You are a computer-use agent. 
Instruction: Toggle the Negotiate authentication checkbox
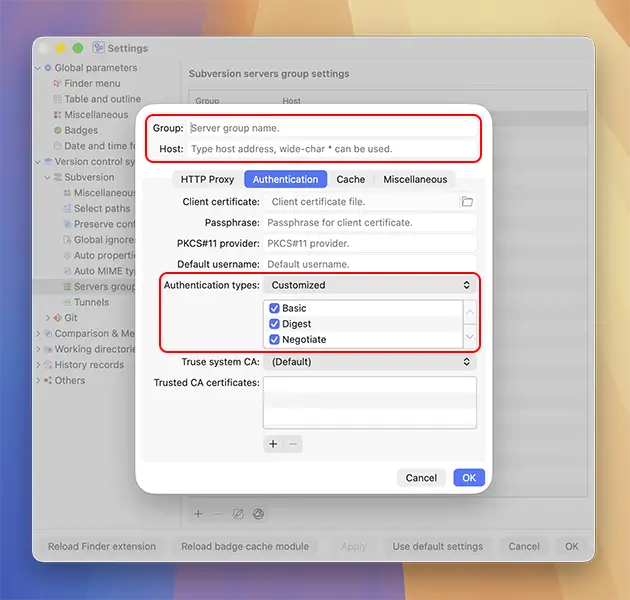coord(274,340)
